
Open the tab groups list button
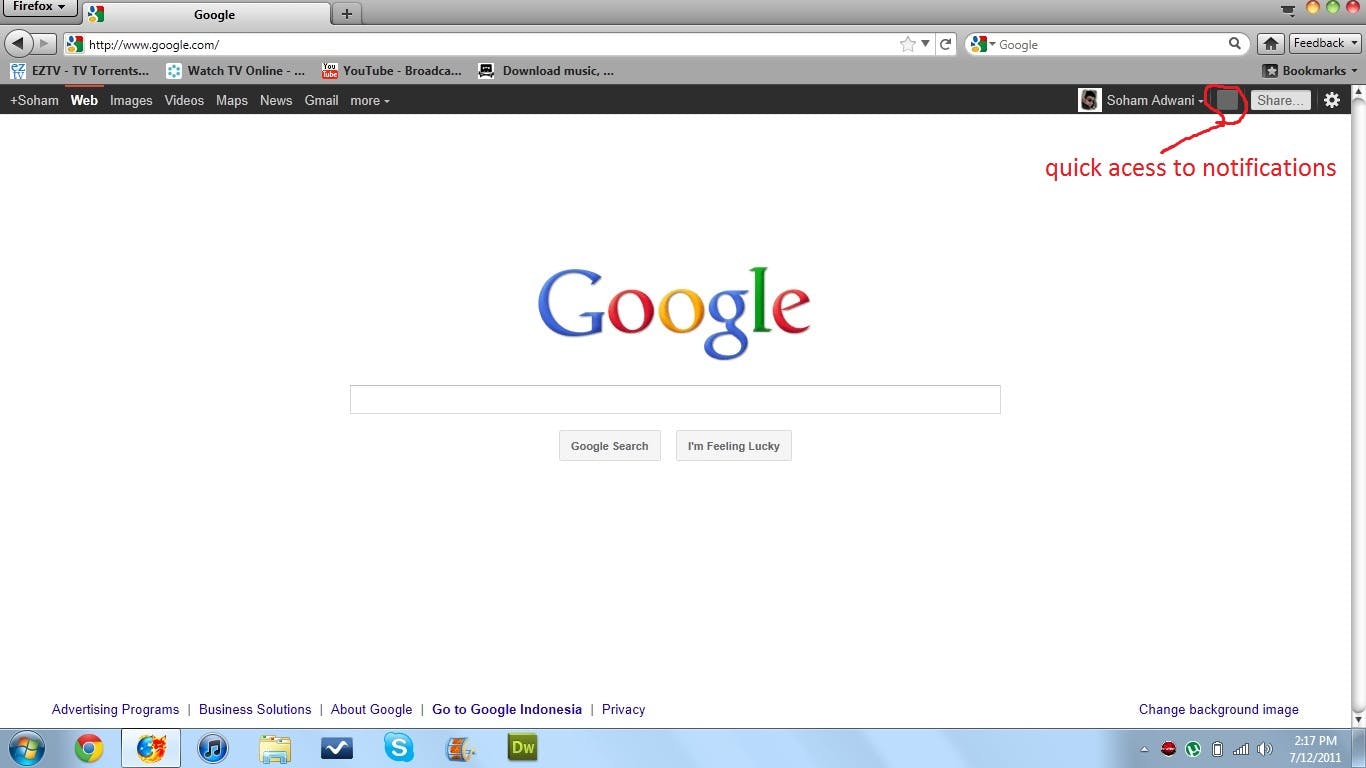click(1288, 9)
